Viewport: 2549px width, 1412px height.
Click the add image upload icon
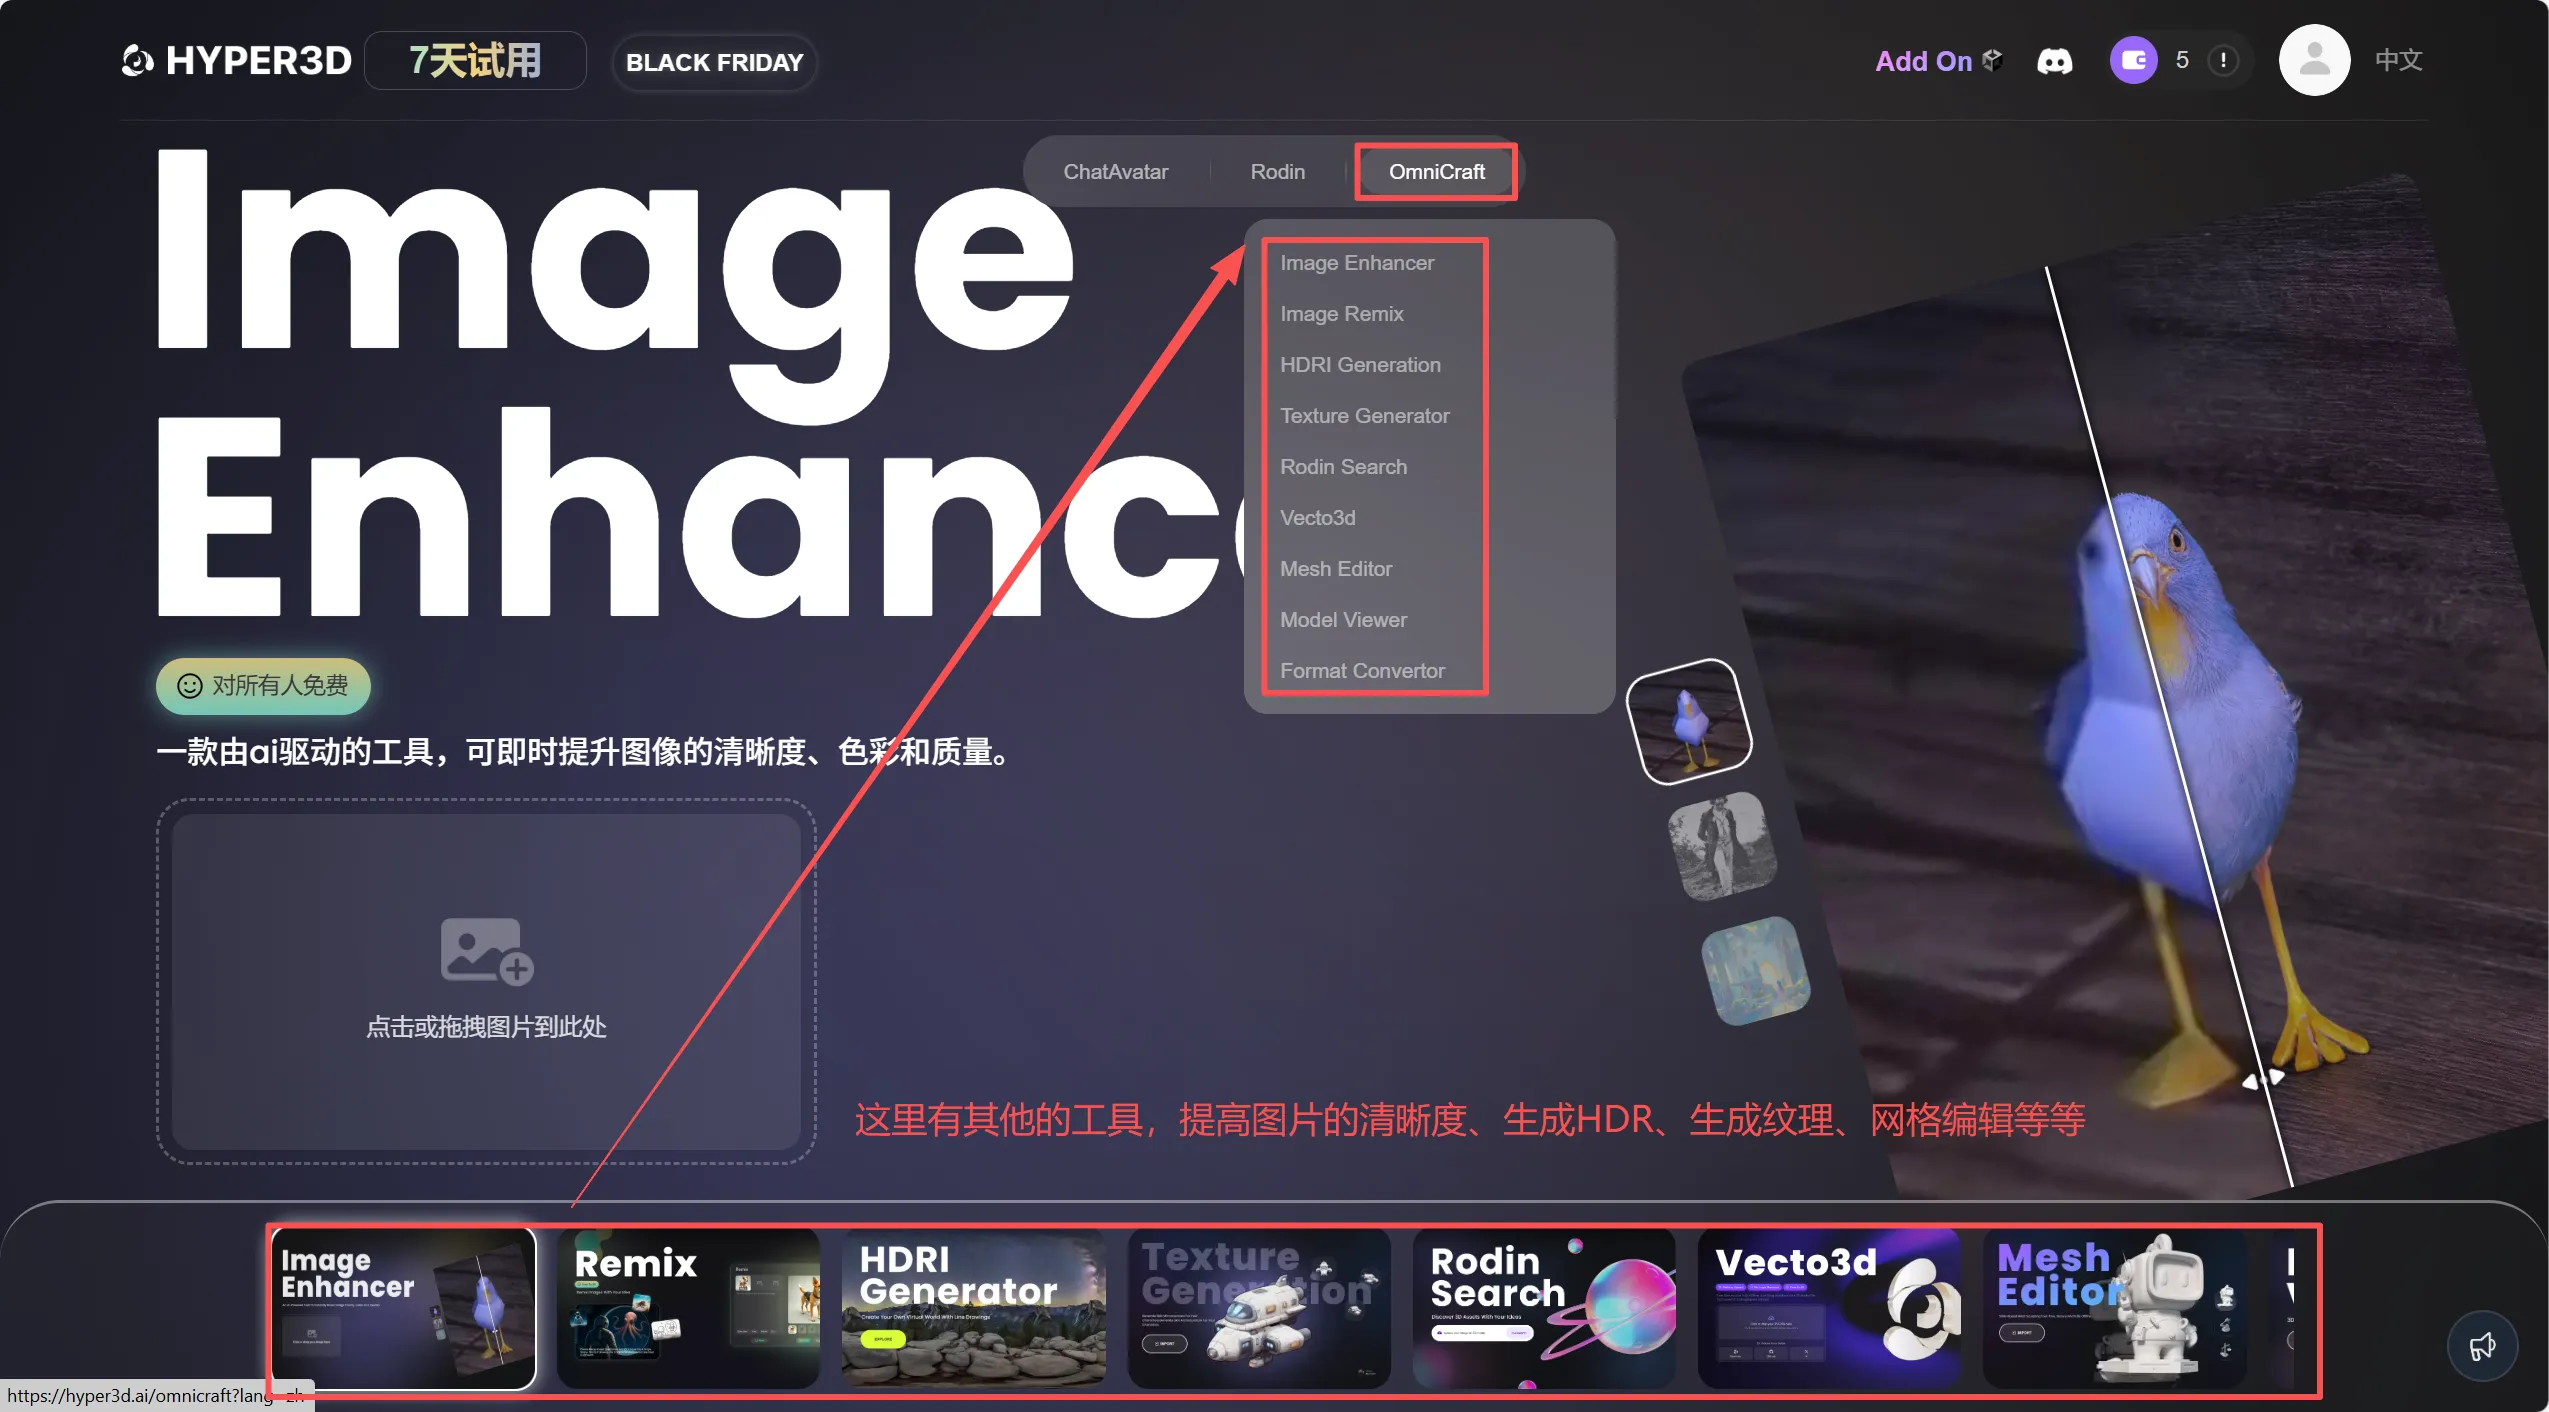487,951
